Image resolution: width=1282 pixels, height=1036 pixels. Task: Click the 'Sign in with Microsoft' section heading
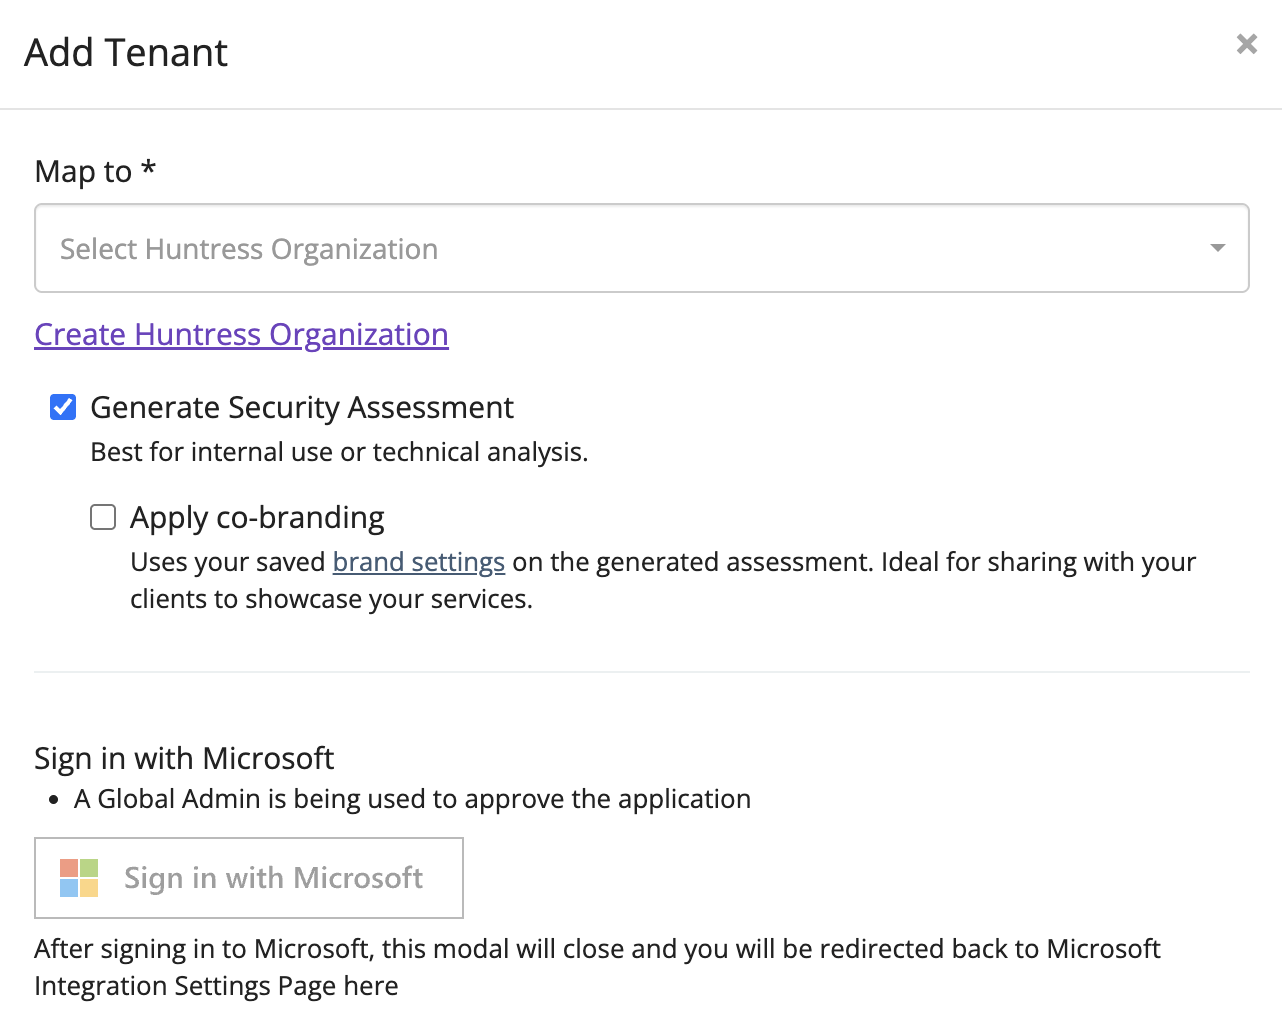[x=184, y=758]
